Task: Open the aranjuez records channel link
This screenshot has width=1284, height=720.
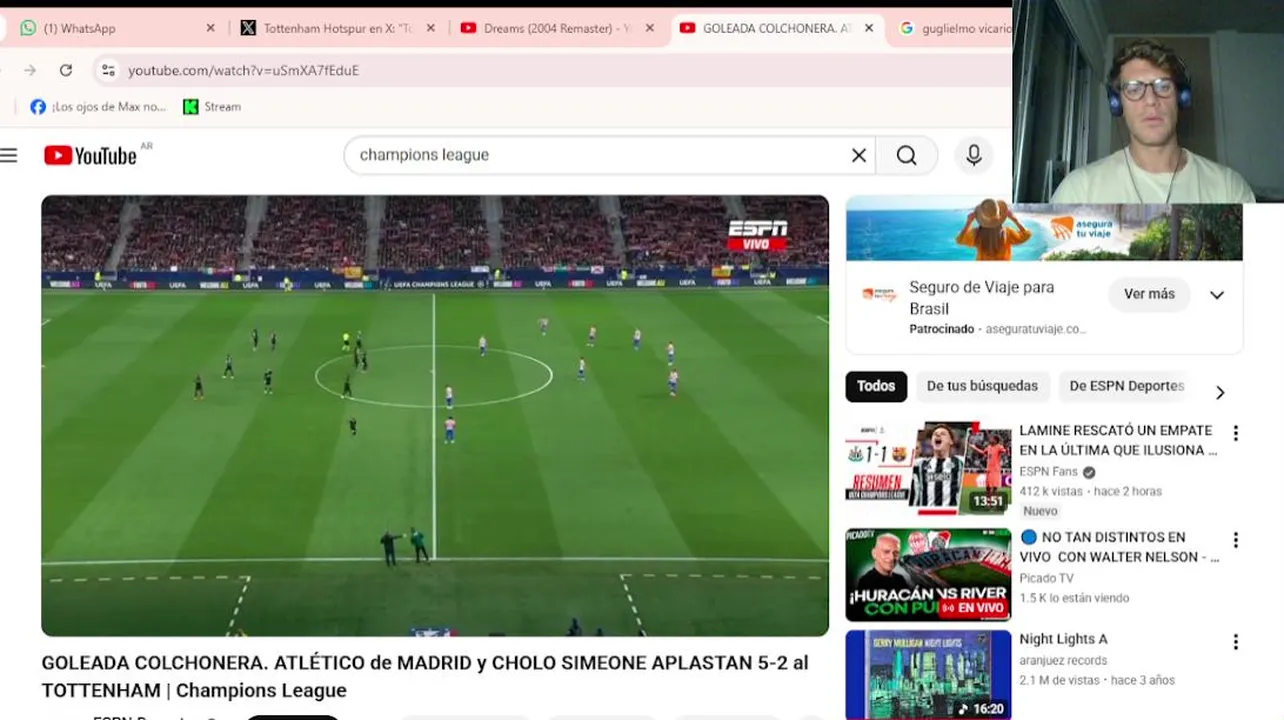Action: click(x=1063, y=660)
